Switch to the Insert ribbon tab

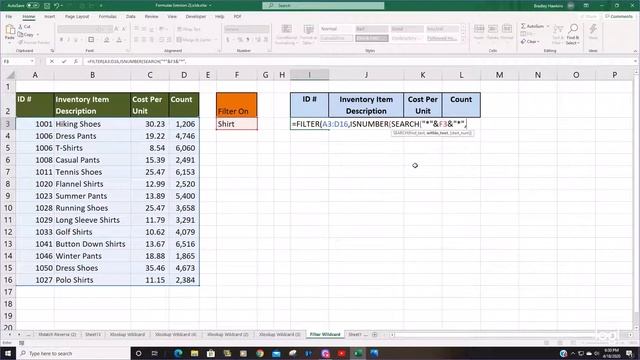tap(49, 17)
